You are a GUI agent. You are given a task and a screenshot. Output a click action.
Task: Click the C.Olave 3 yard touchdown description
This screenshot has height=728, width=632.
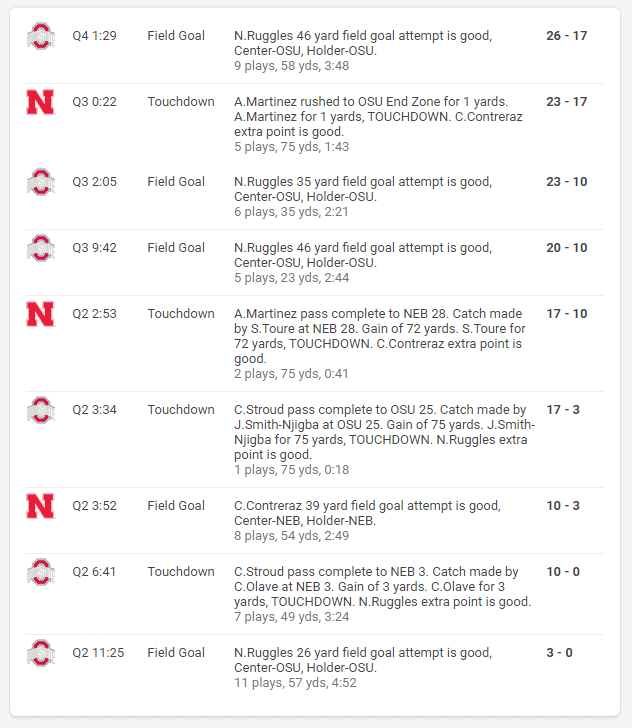pos(383,586)
